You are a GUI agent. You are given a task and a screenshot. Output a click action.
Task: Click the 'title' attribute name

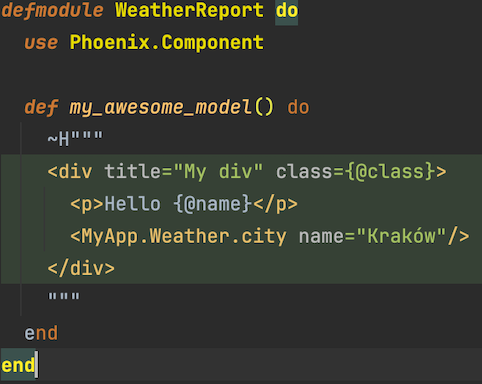[x=133, y=172]
